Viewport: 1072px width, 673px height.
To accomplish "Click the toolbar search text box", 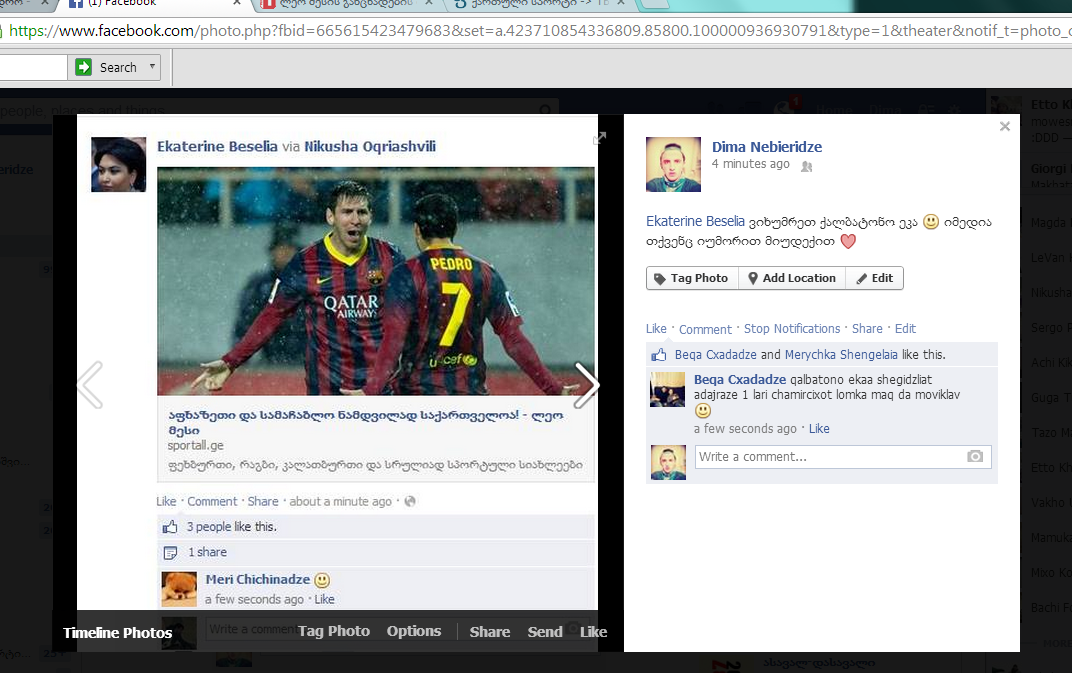I will [33, 67].
